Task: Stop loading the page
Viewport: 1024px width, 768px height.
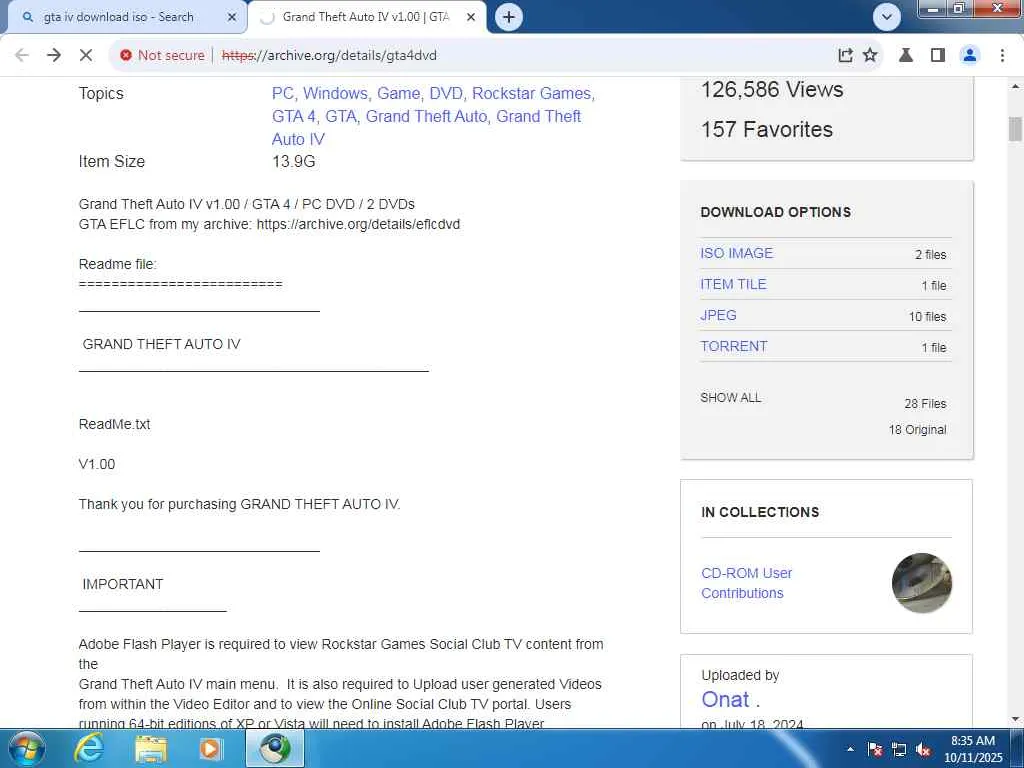Action: [x=86, y=56]
